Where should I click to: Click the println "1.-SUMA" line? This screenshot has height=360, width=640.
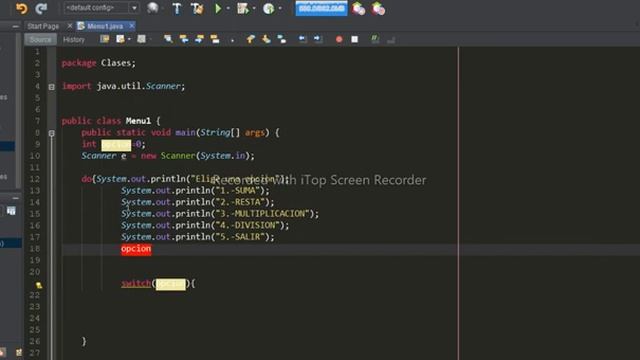[x=195, y=191]
